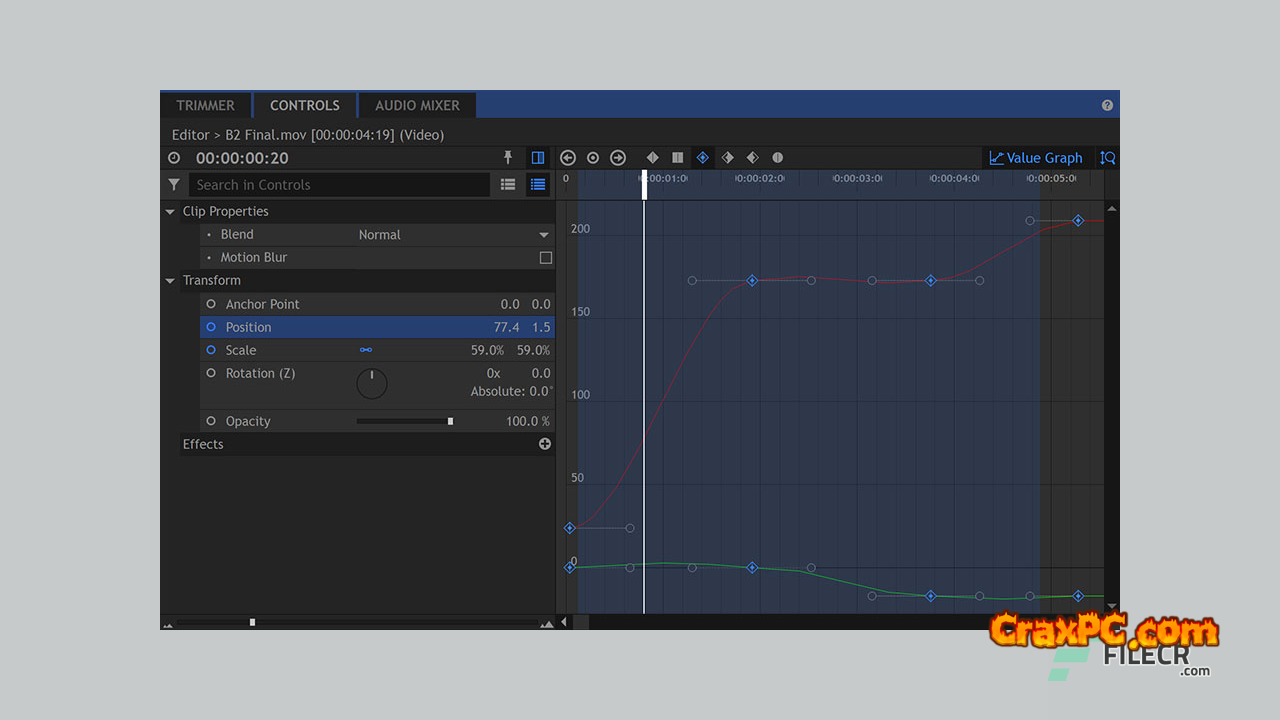The width and height of the screenshot is (1280, 720).
Task: Toggle keyframing for Opacity
Action: click(211, 421)
